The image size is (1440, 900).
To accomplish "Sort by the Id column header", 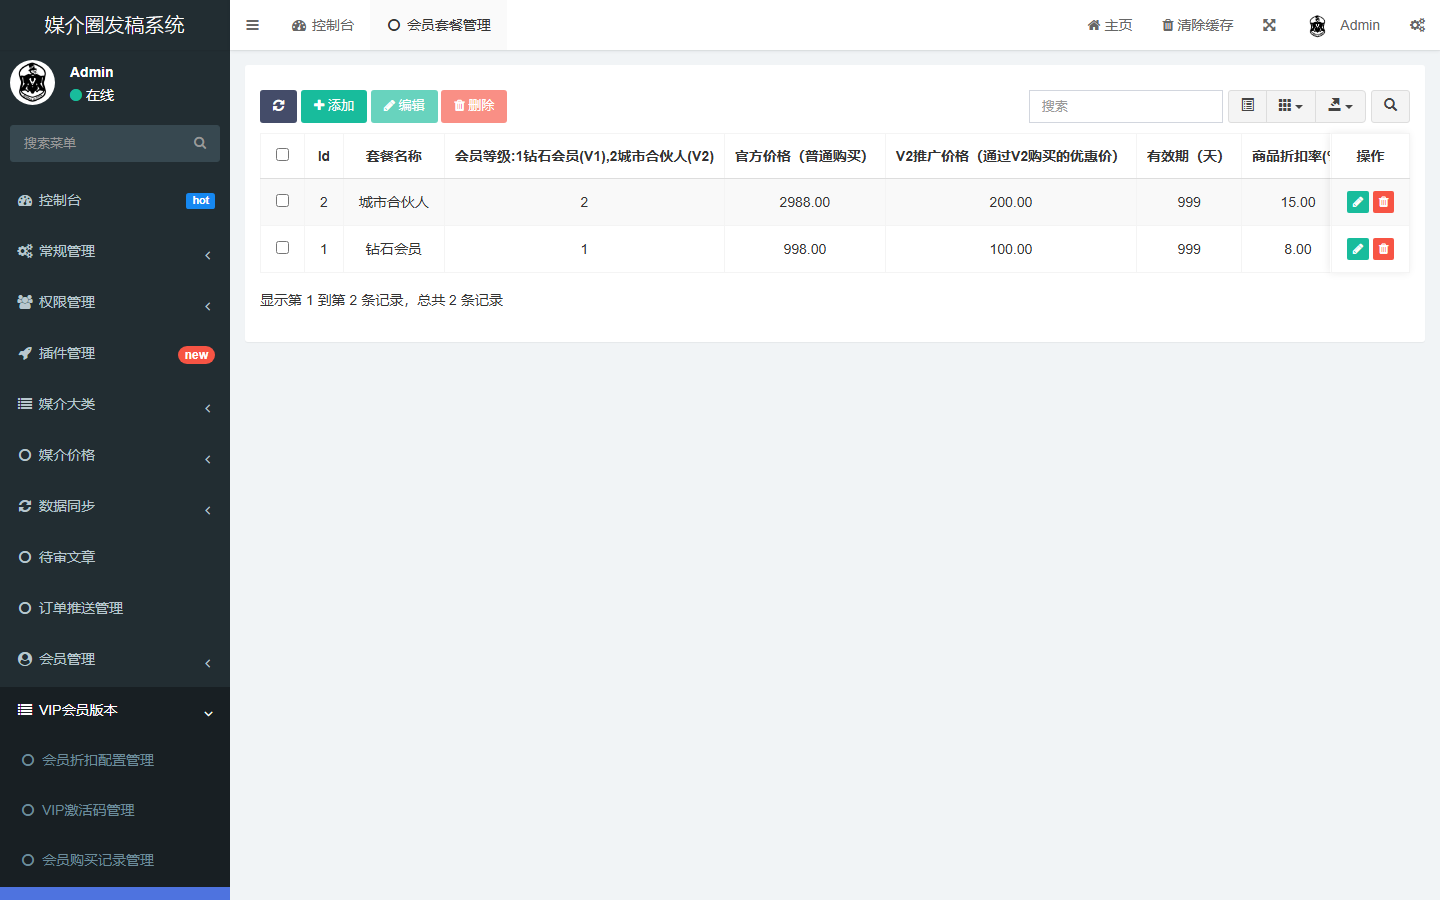I will pyautogui.click(x=324, y=156).
